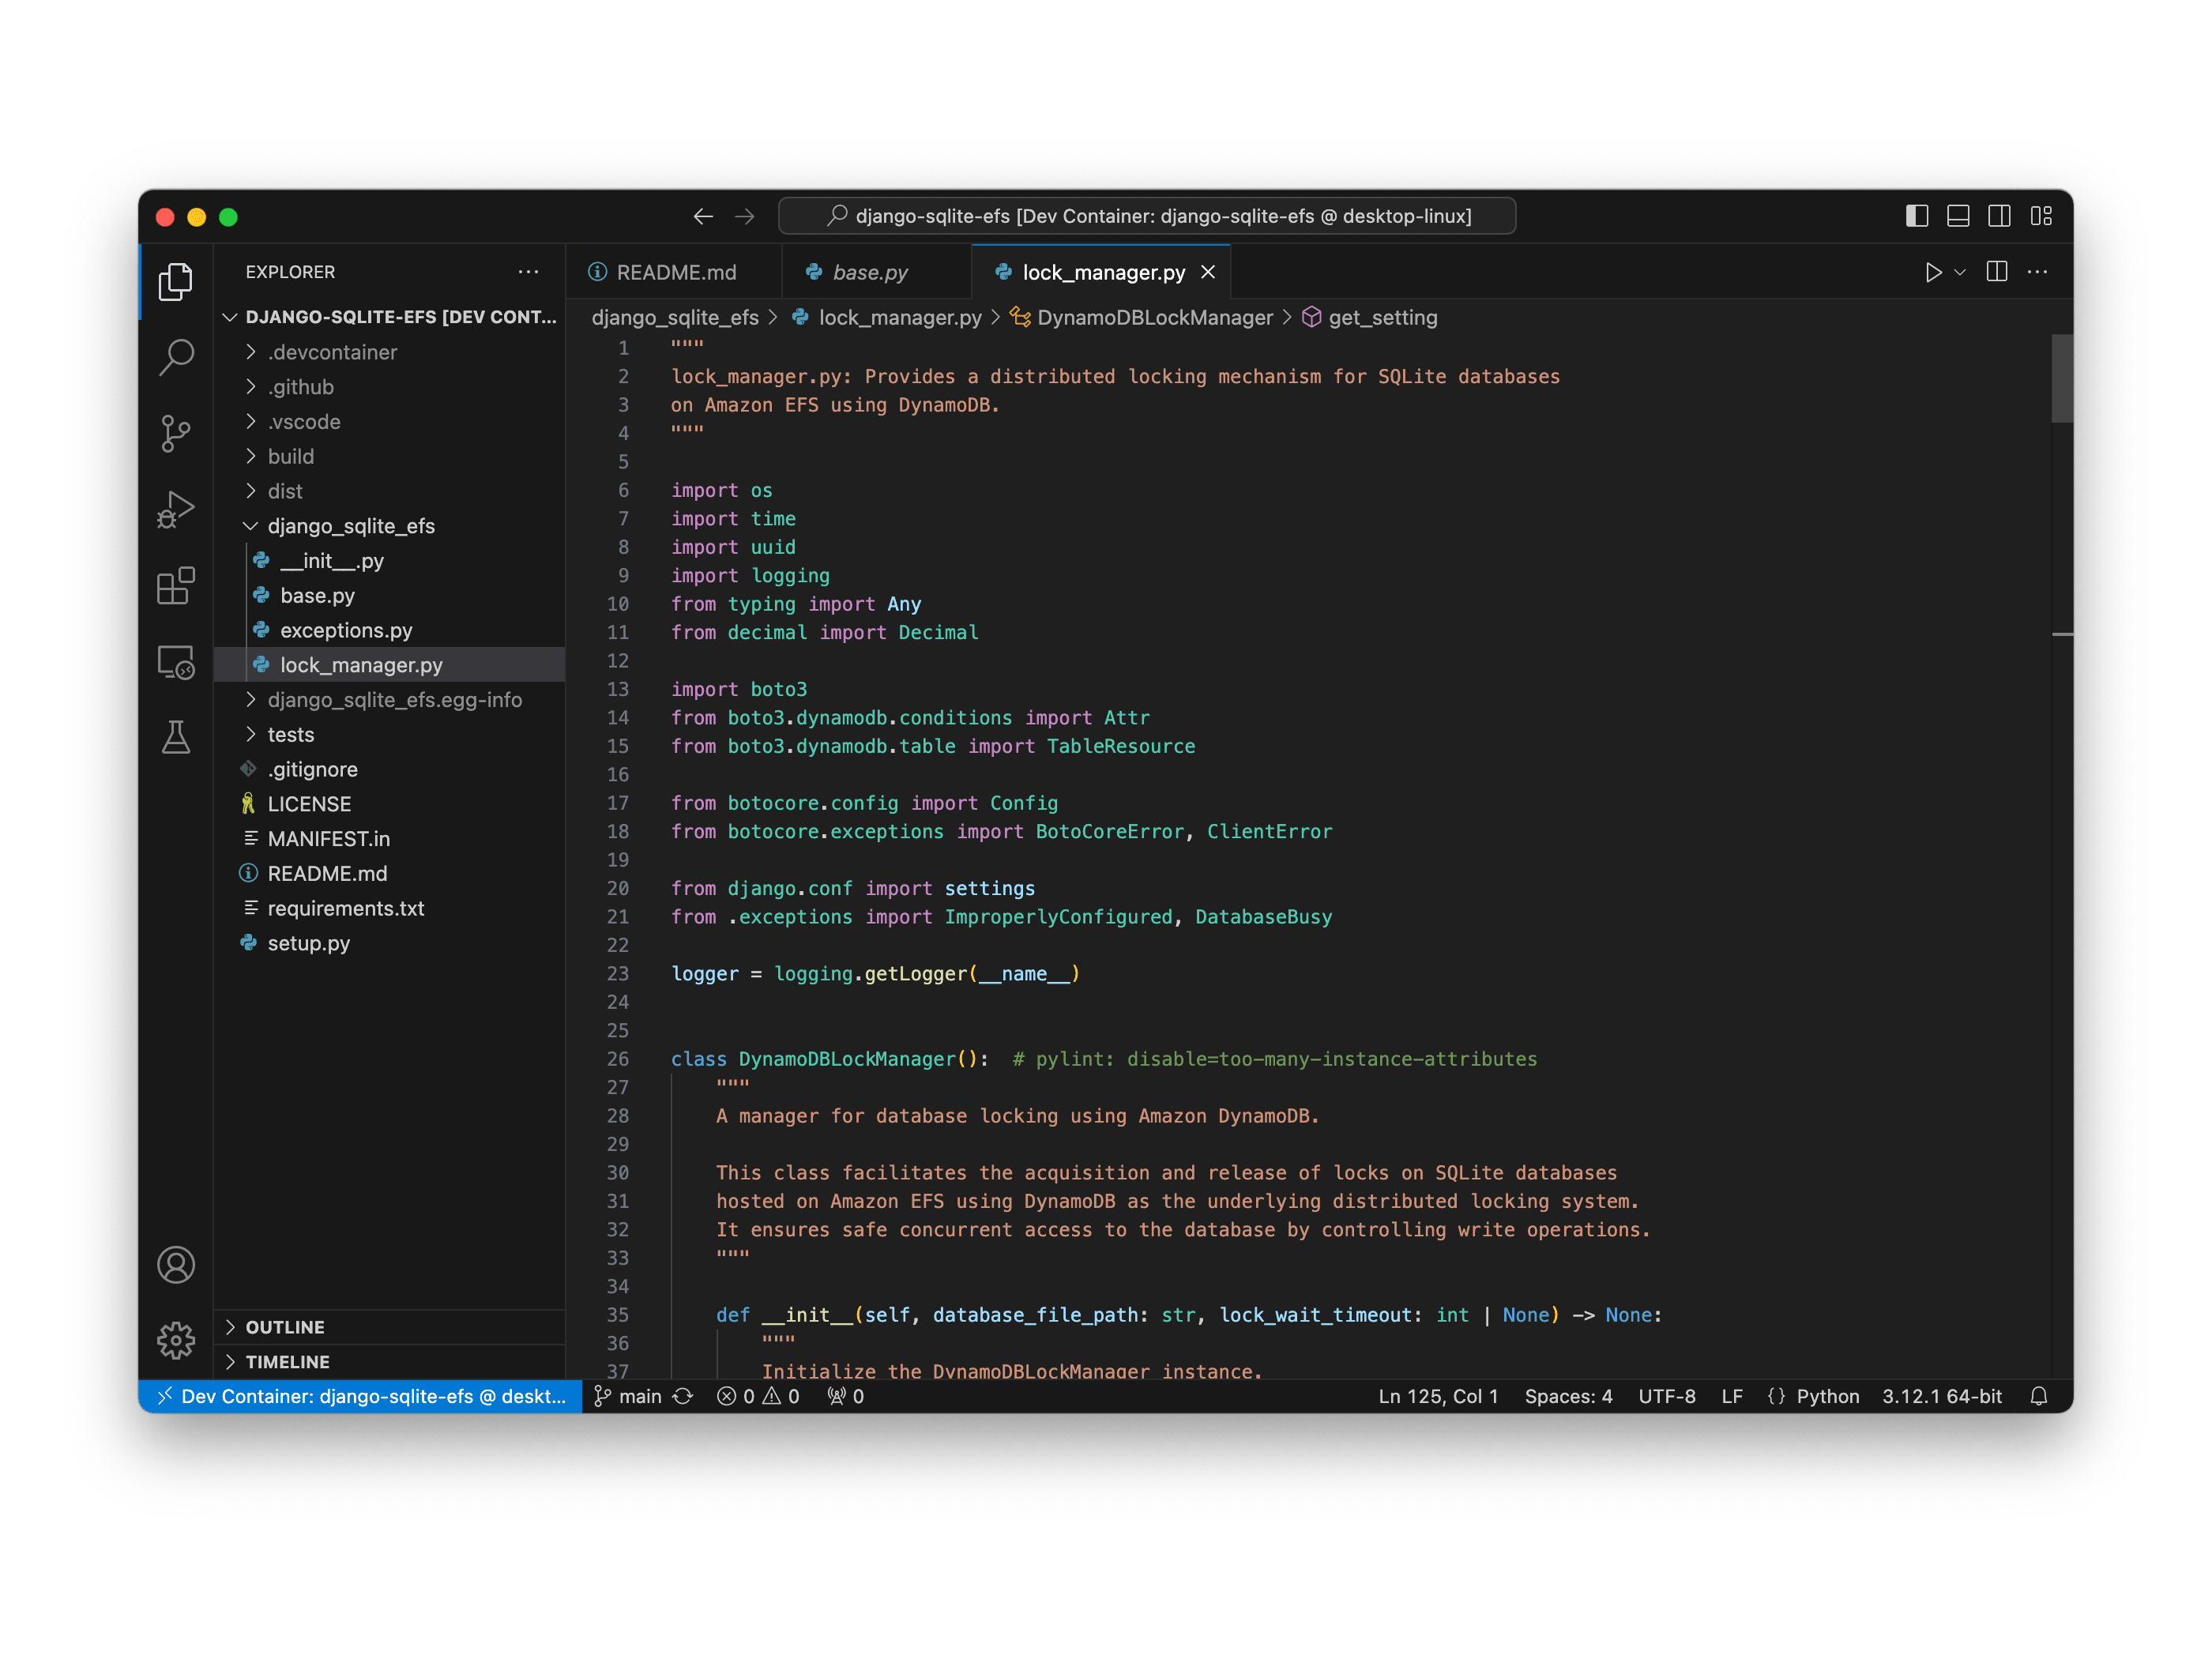Open the Accounts menu icon
The width and height of the screenshot is (2212, 1659).
(176, 1265)
